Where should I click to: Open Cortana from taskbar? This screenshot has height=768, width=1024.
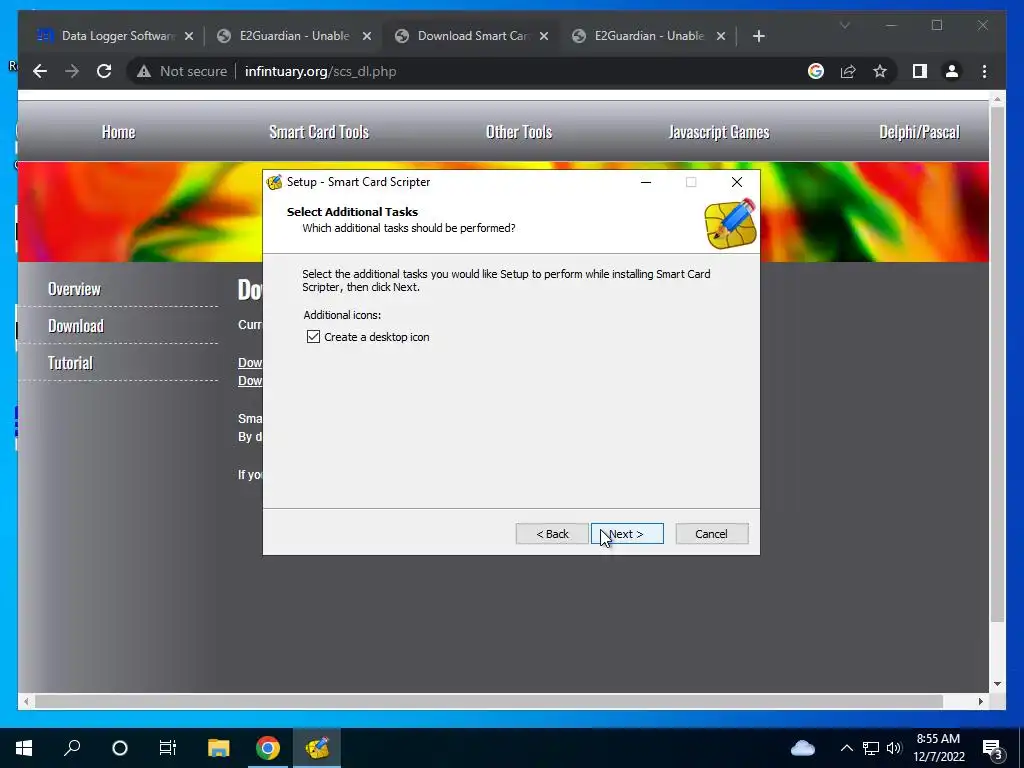pyautogui.click(x=120, y=748)
